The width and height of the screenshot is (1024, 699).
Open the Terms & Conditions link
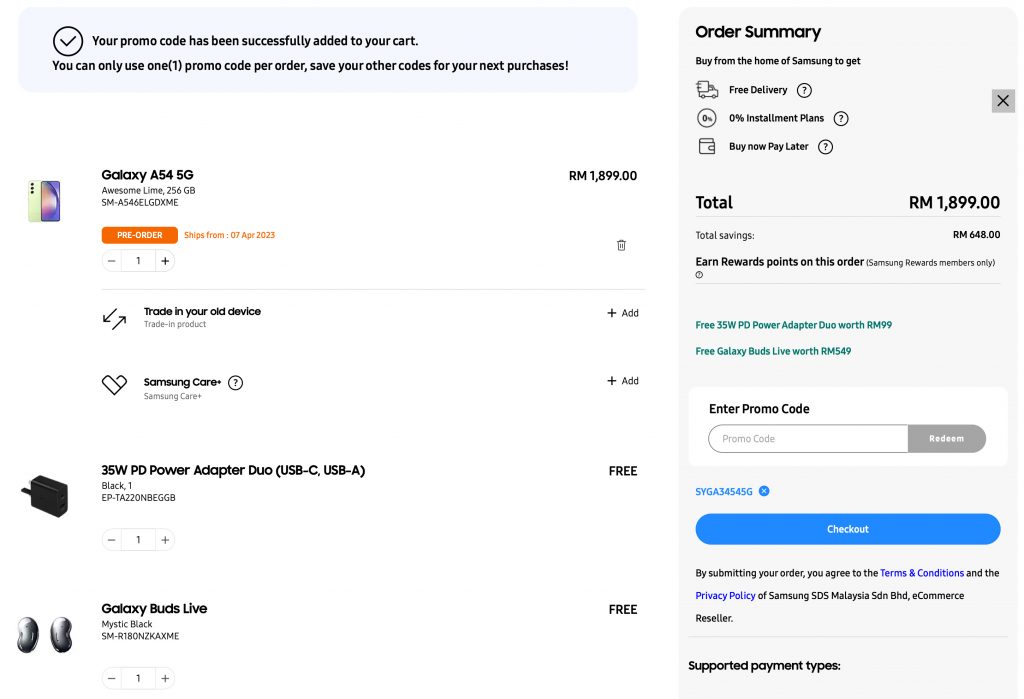pos(921,573)
